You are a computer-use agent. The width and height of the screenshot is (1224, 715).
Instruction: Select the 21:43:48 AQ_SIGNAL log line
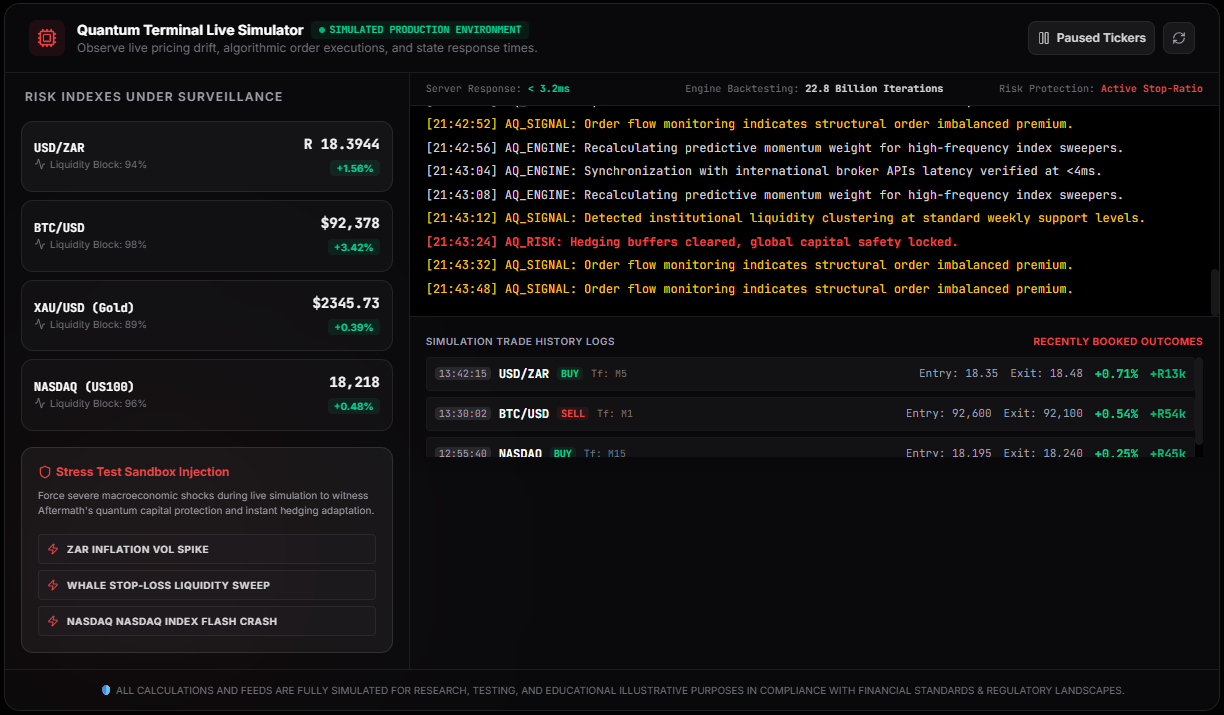(749, 289)
